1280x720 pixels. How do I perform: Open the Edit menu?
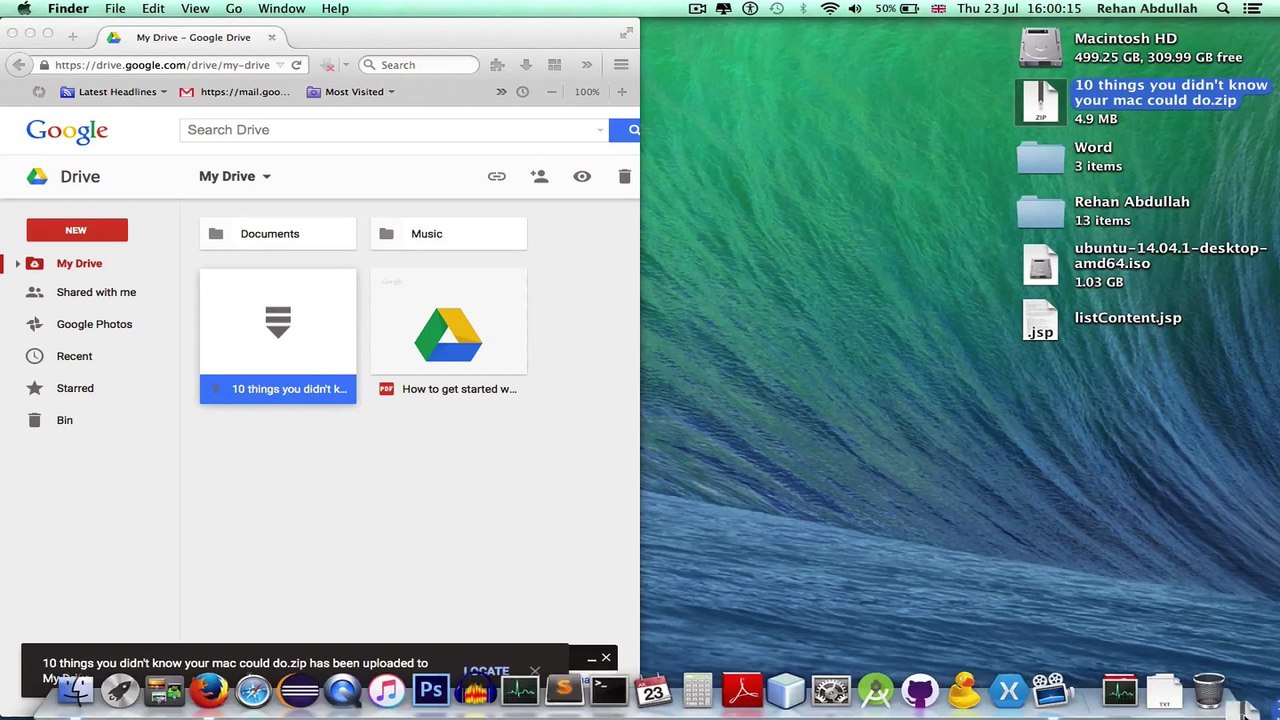coord(153,8)
